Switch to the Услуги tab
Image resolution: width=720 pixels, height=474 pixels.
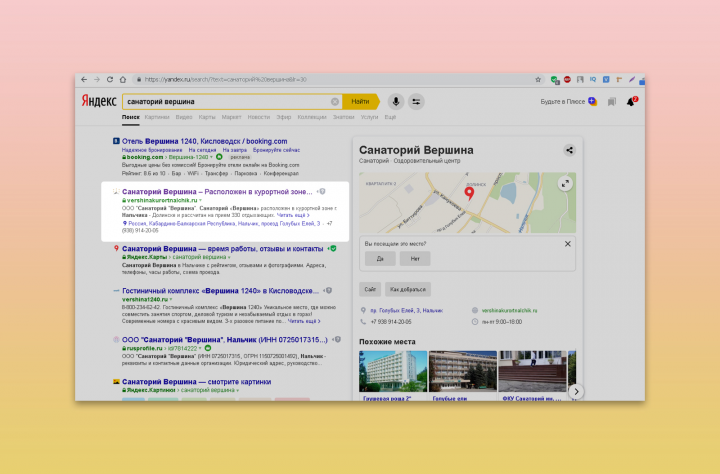point(369,117)
